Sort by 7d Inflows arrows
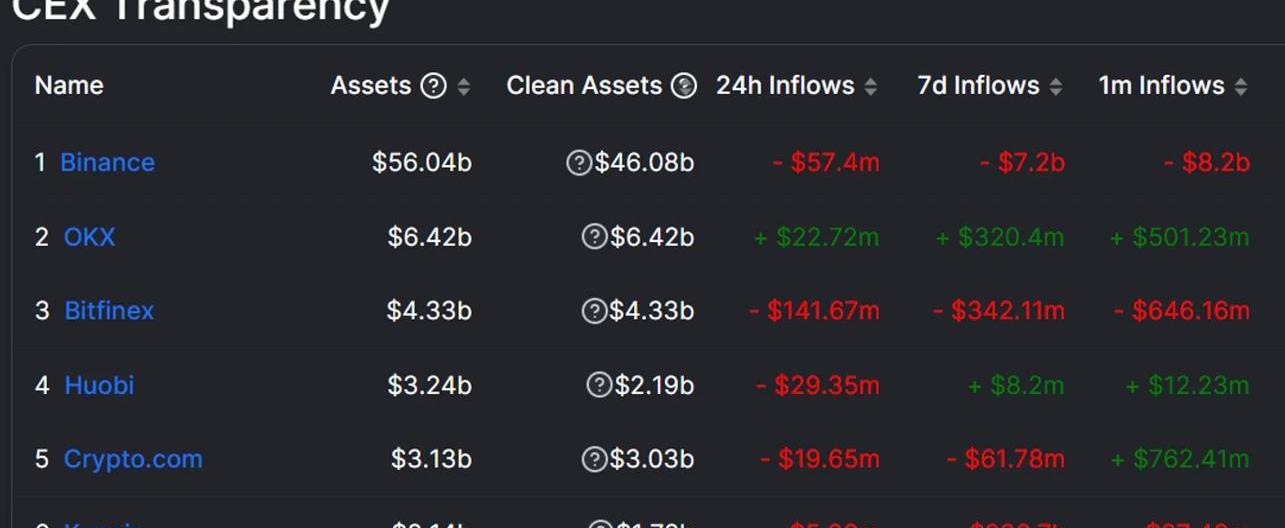Image resolution: width=1285 pixels, height=528 pixels. [x=1055, y=87]
